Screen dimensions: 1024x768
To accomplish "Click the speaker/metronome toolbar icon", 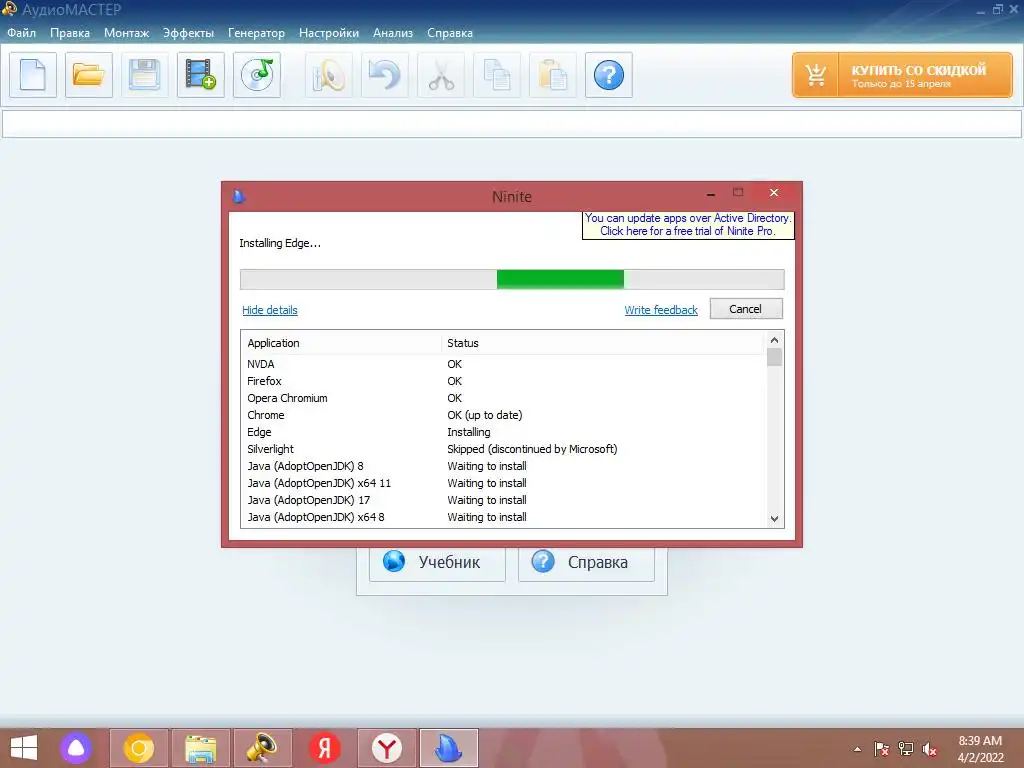I will [x=328, y=75].
